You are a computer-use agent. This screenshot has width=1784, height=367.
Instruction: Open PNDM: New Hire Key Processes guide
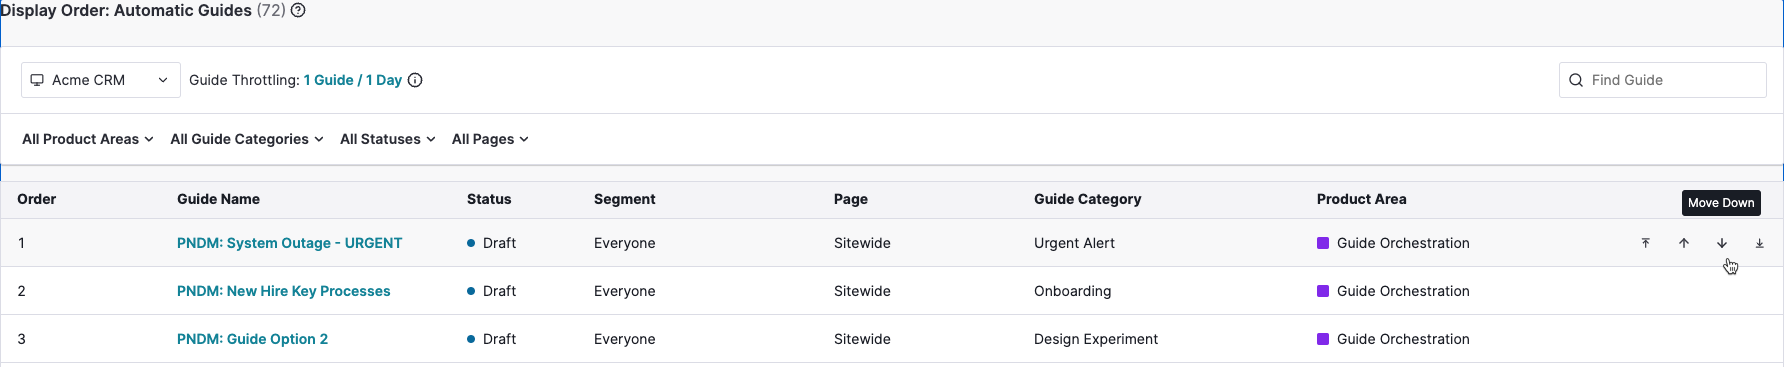pyautogui.click(x=283, y=291)
